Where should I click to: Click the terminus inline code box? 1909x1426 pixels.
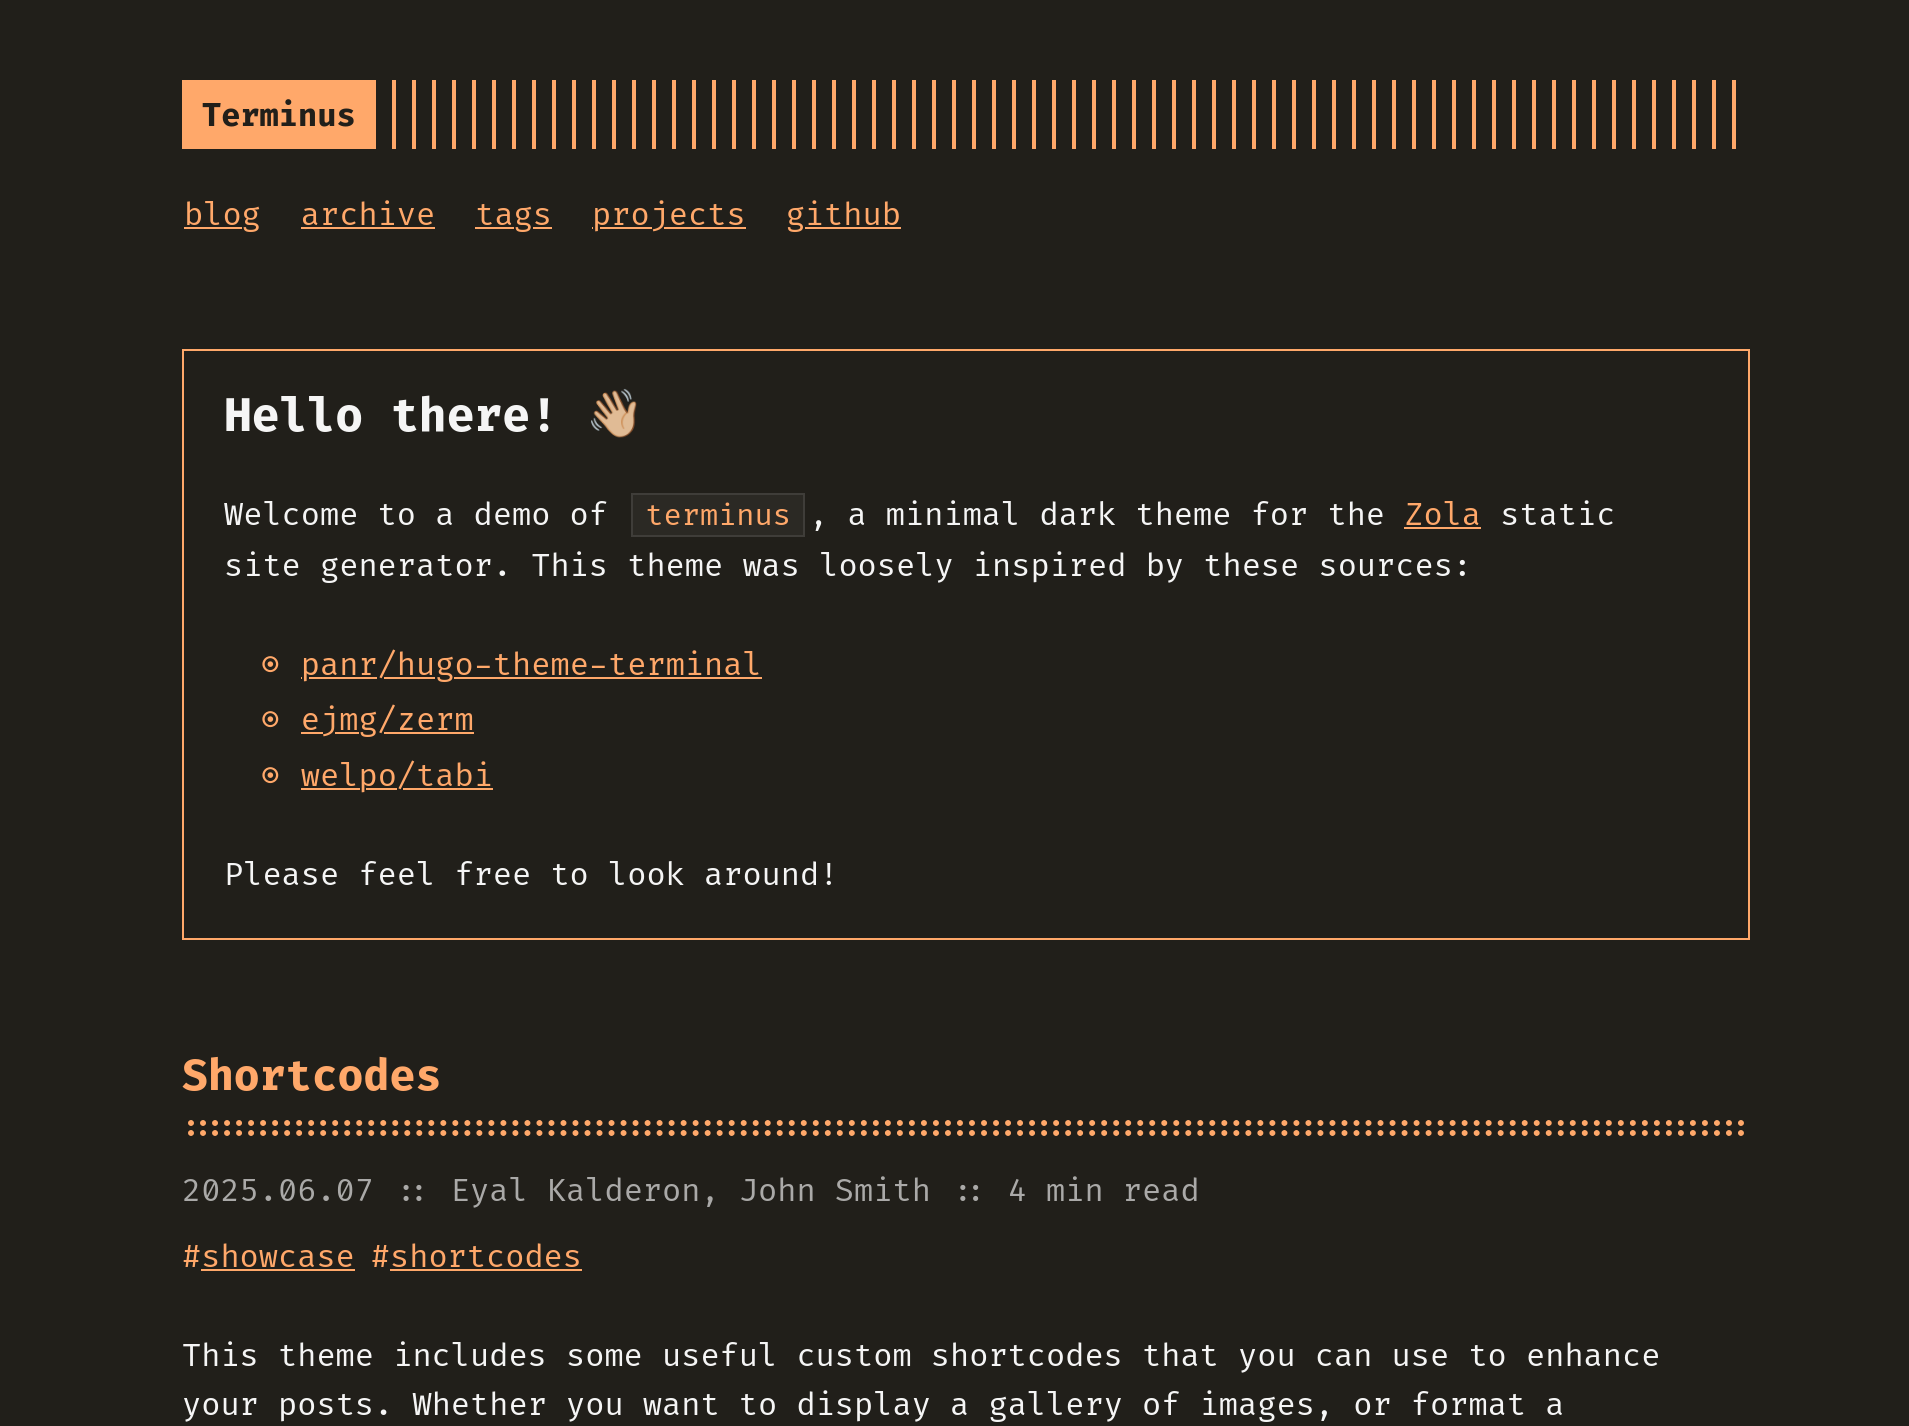717,514
